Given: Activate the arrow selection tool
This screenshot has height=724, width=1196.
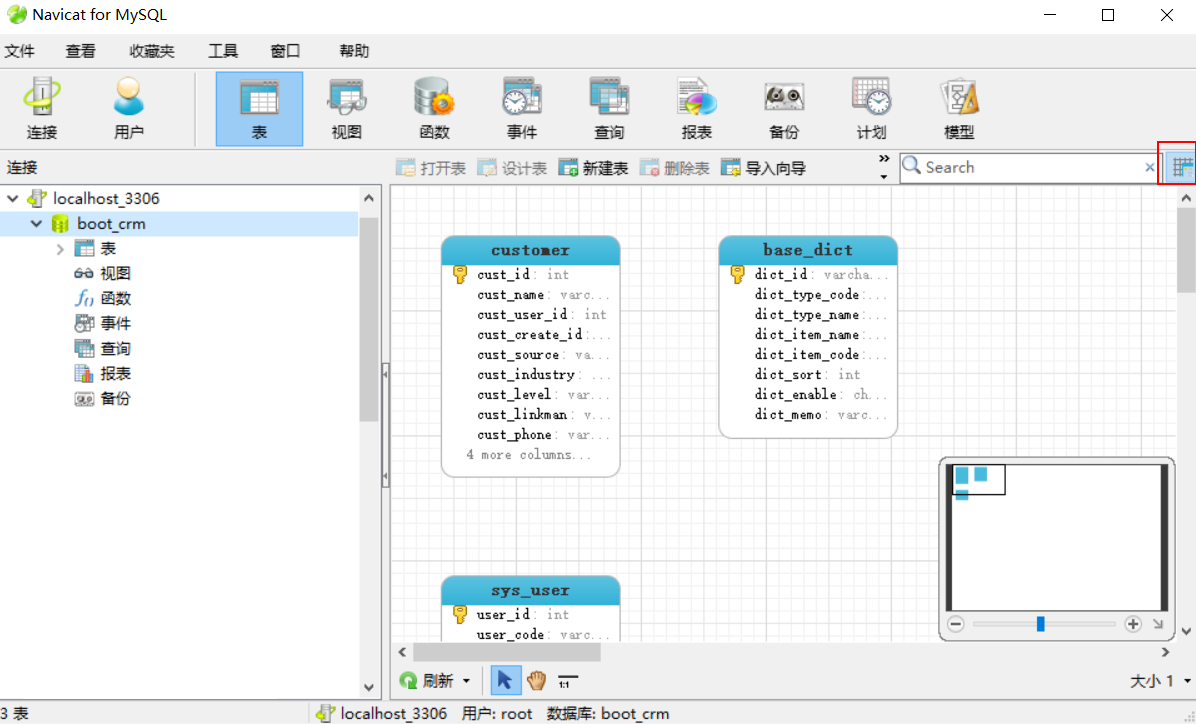Looking at the screenshot, I should (505, 679).
